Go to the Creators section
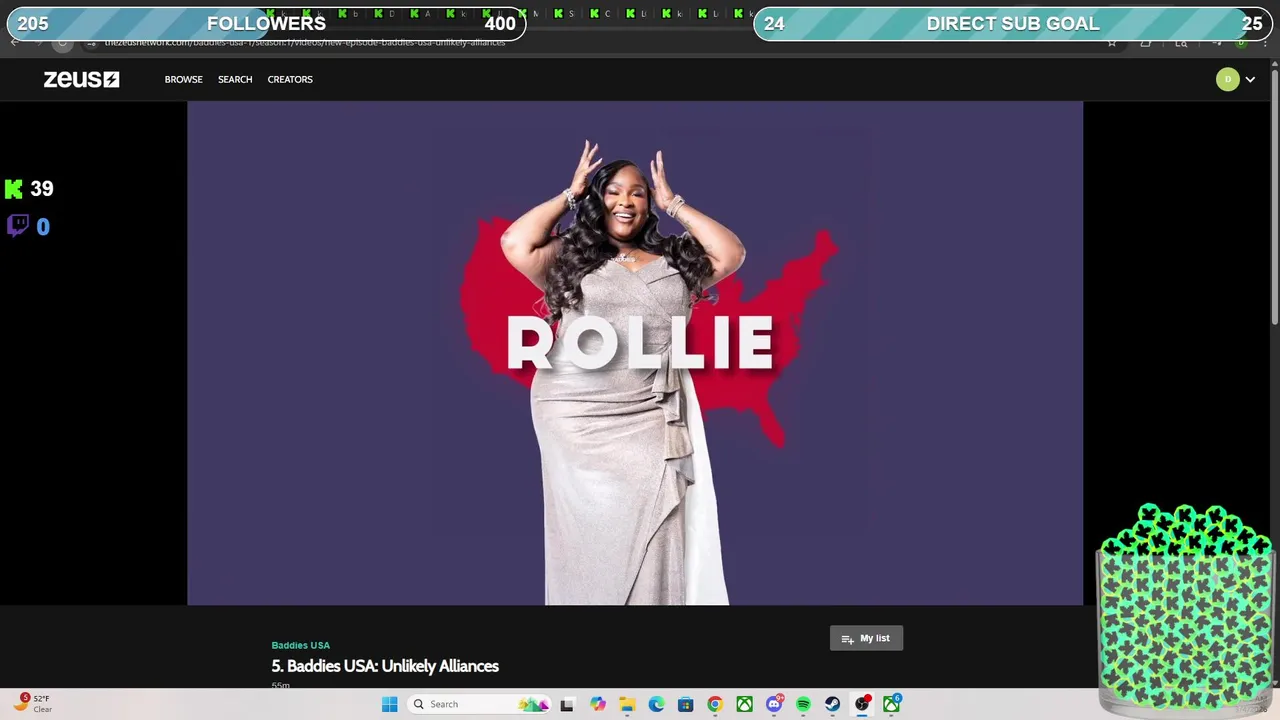 290,79
